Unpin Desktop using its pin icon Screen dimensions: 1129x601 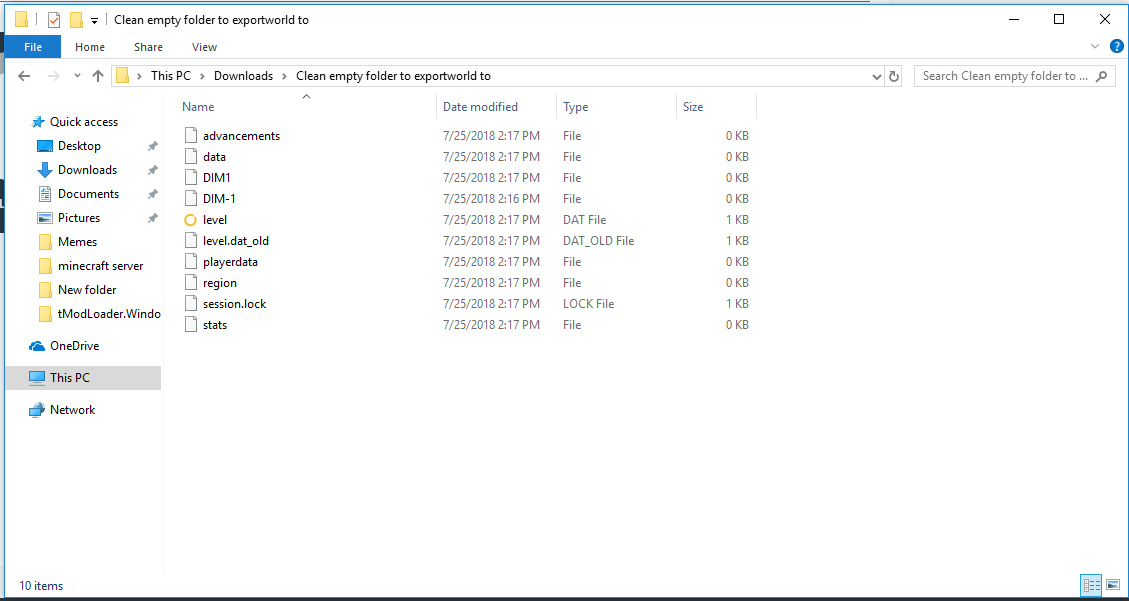click(152, 146)
